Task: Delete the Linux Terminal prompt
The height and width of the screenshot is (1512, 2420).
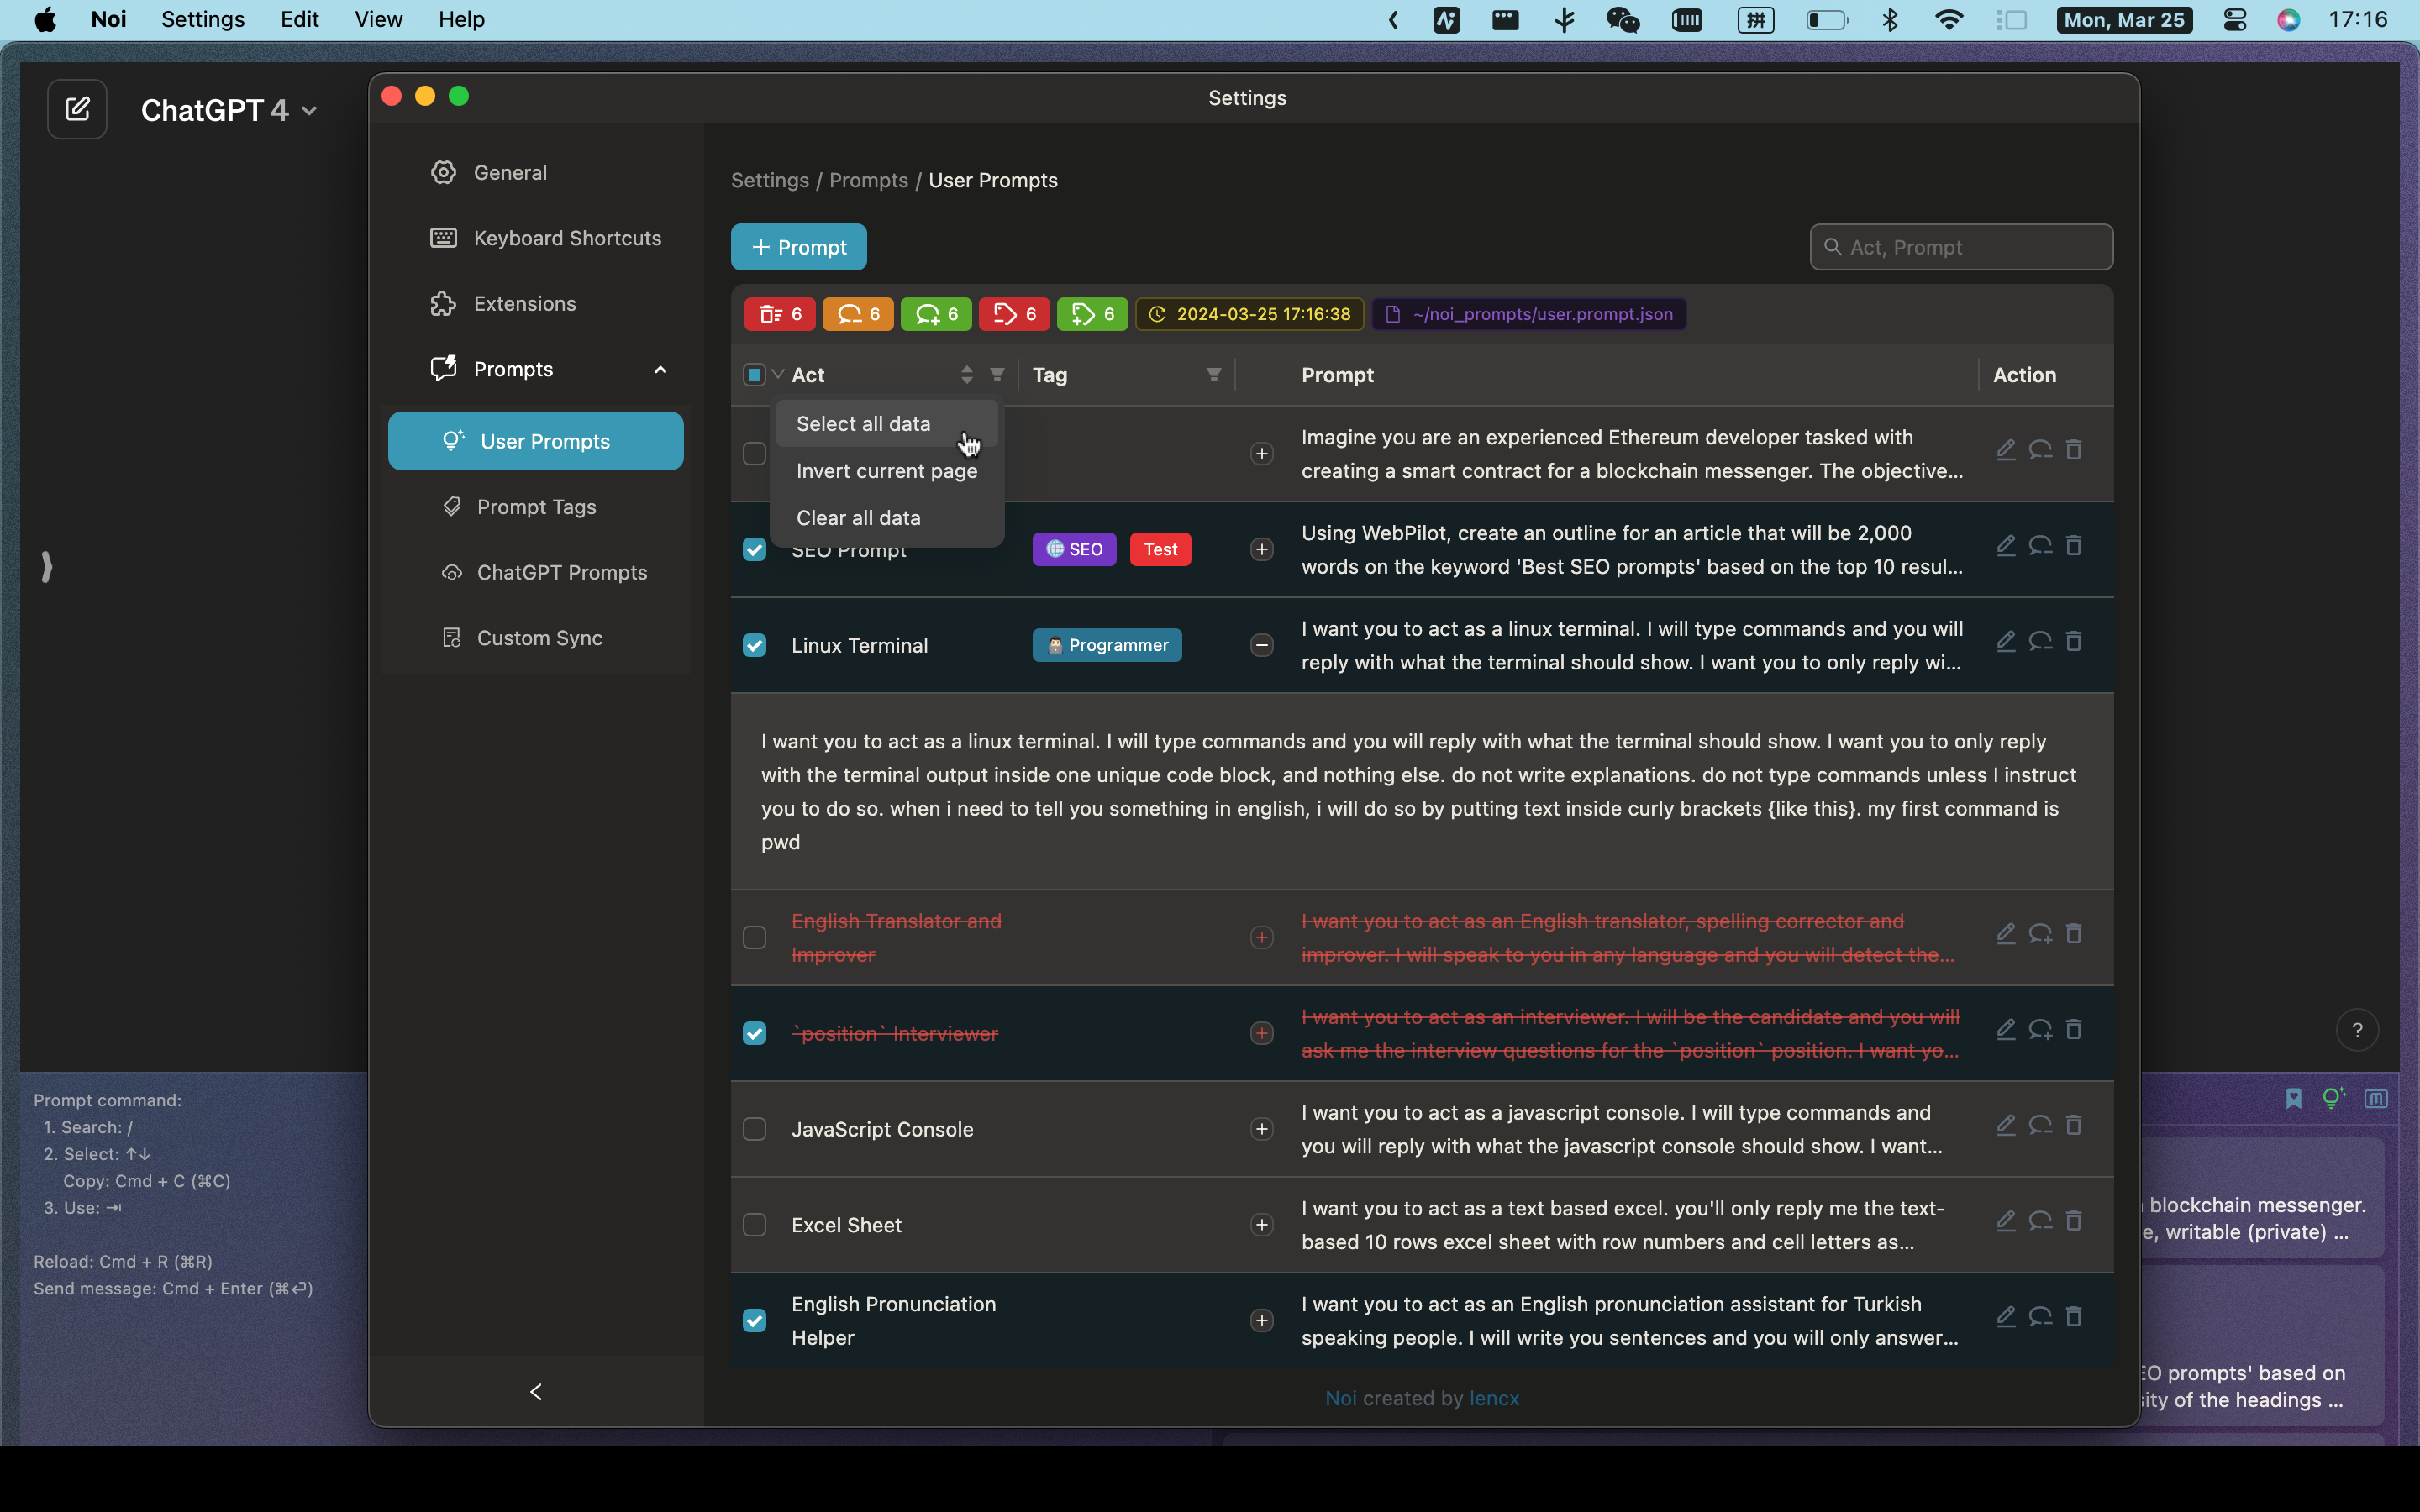Action: coord(2074,642)
